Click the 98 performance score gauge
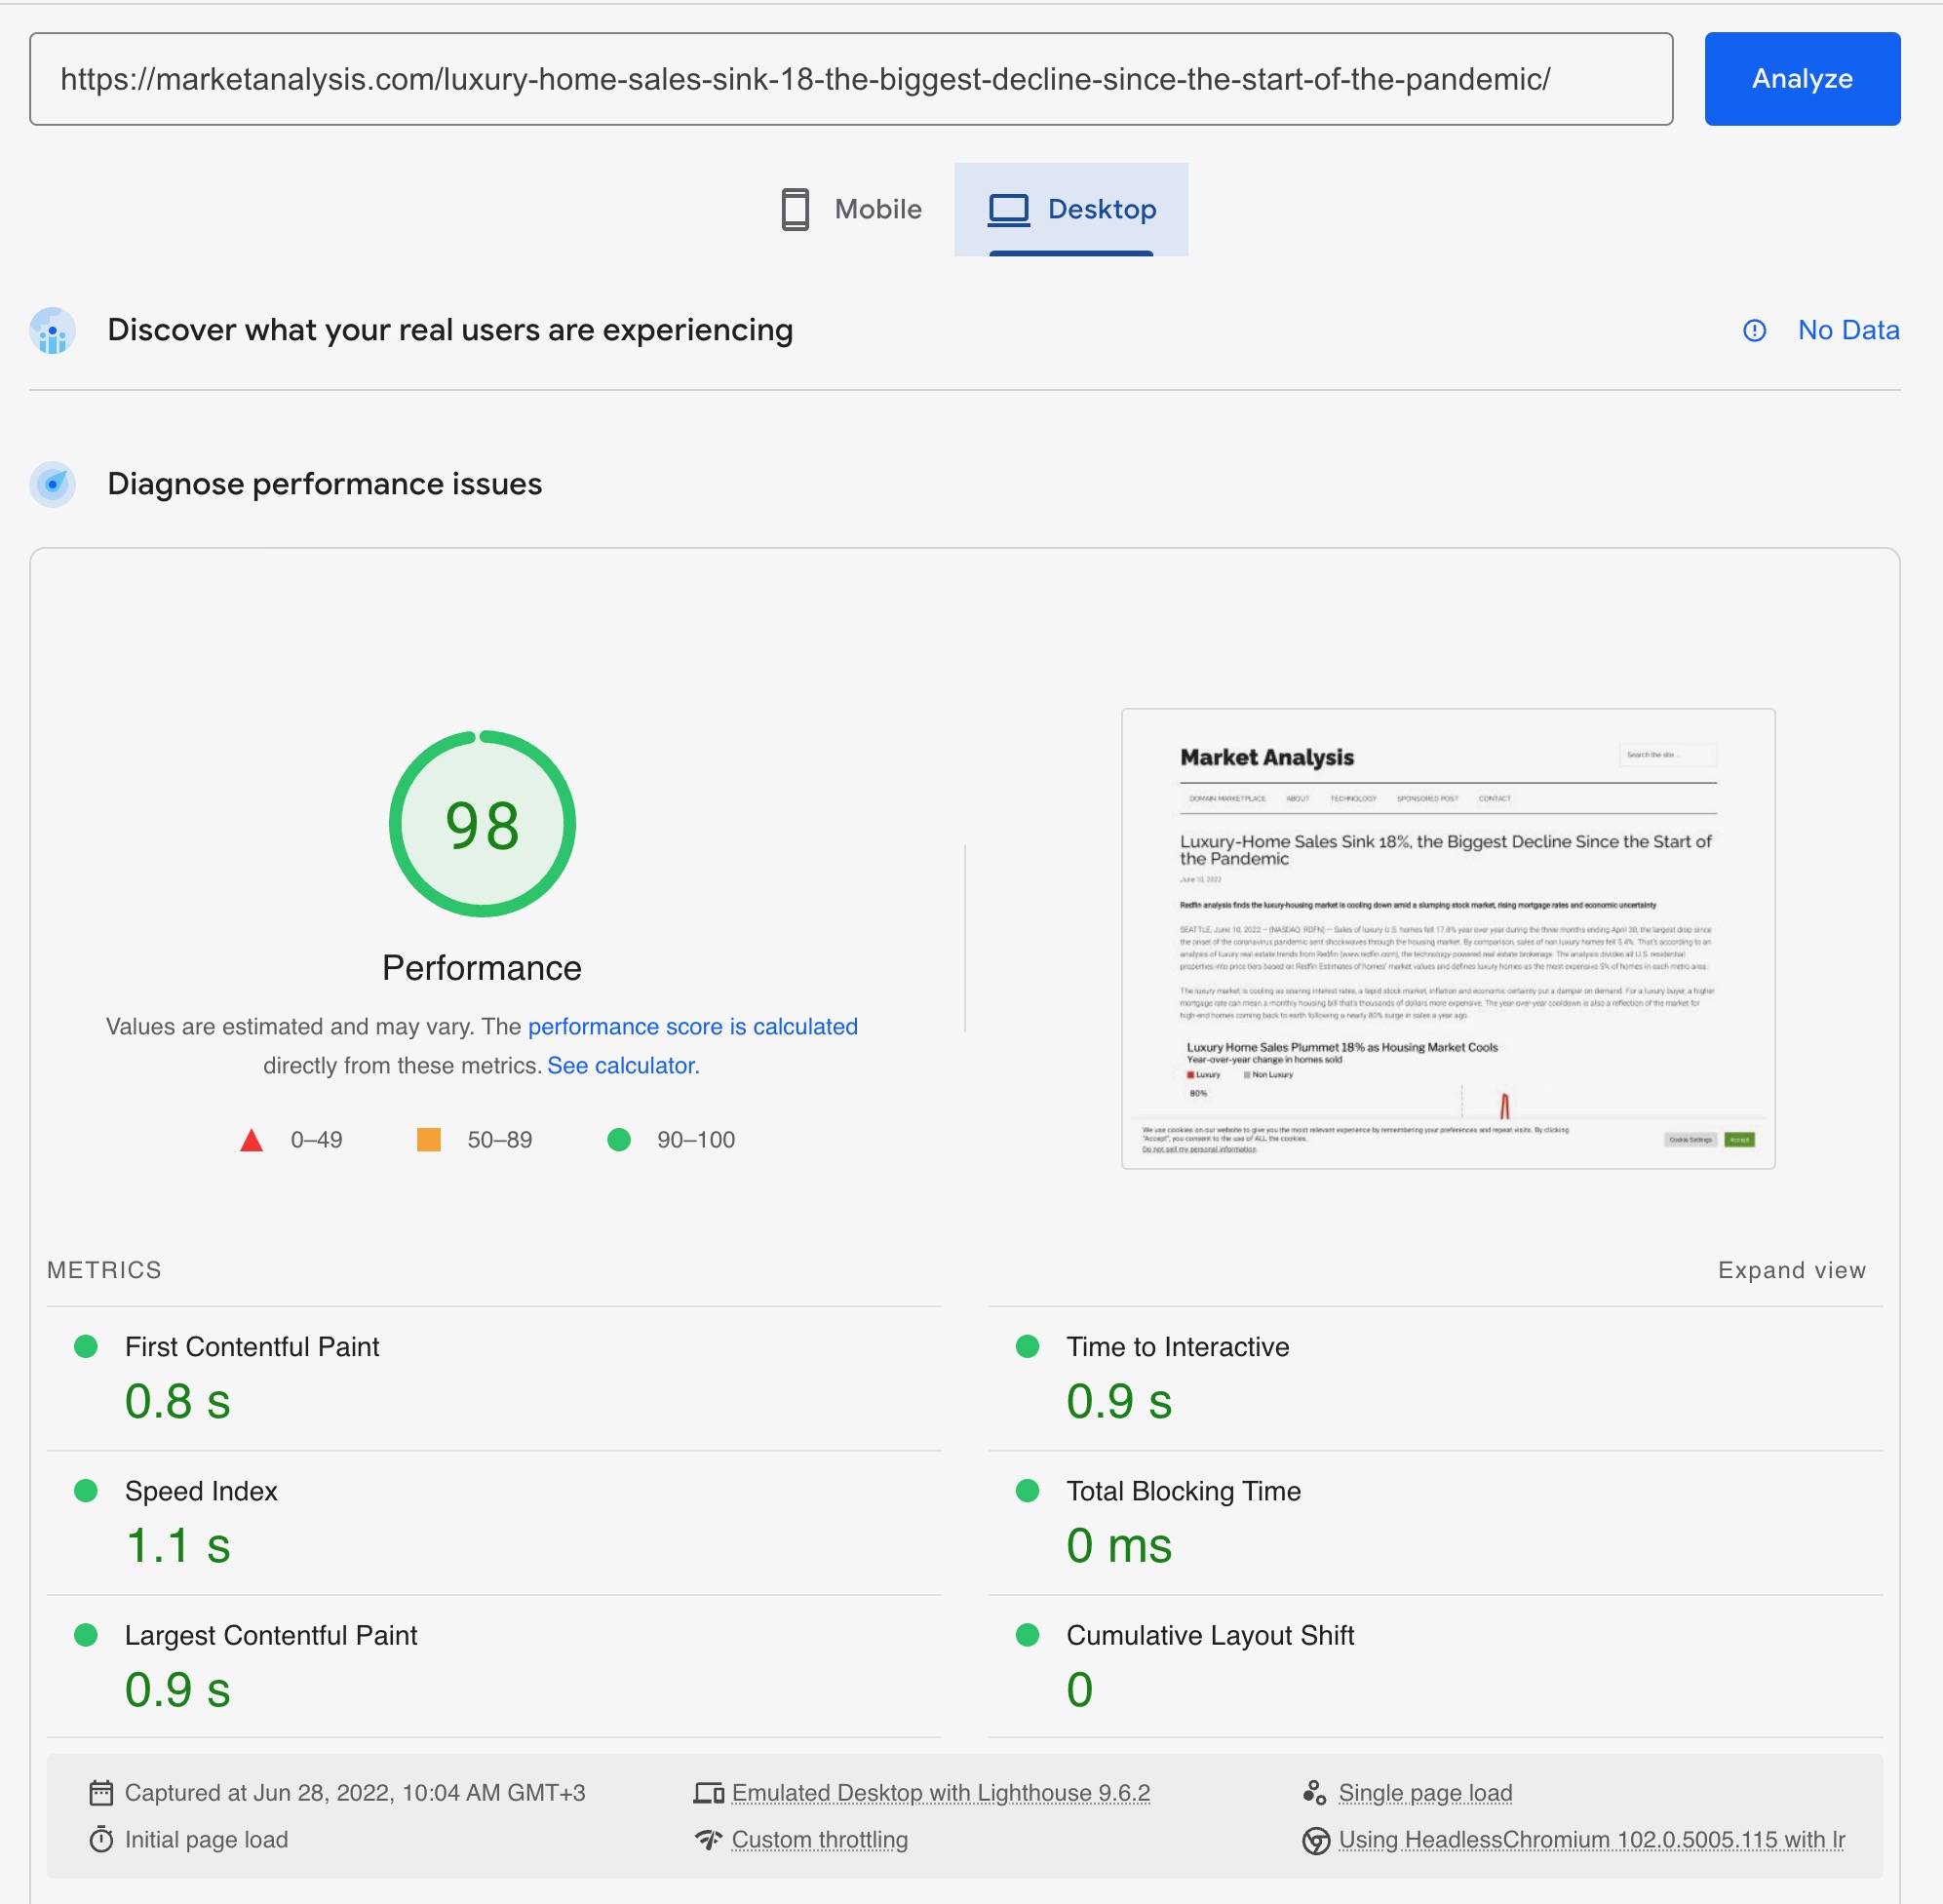 (x=482, y=825)
